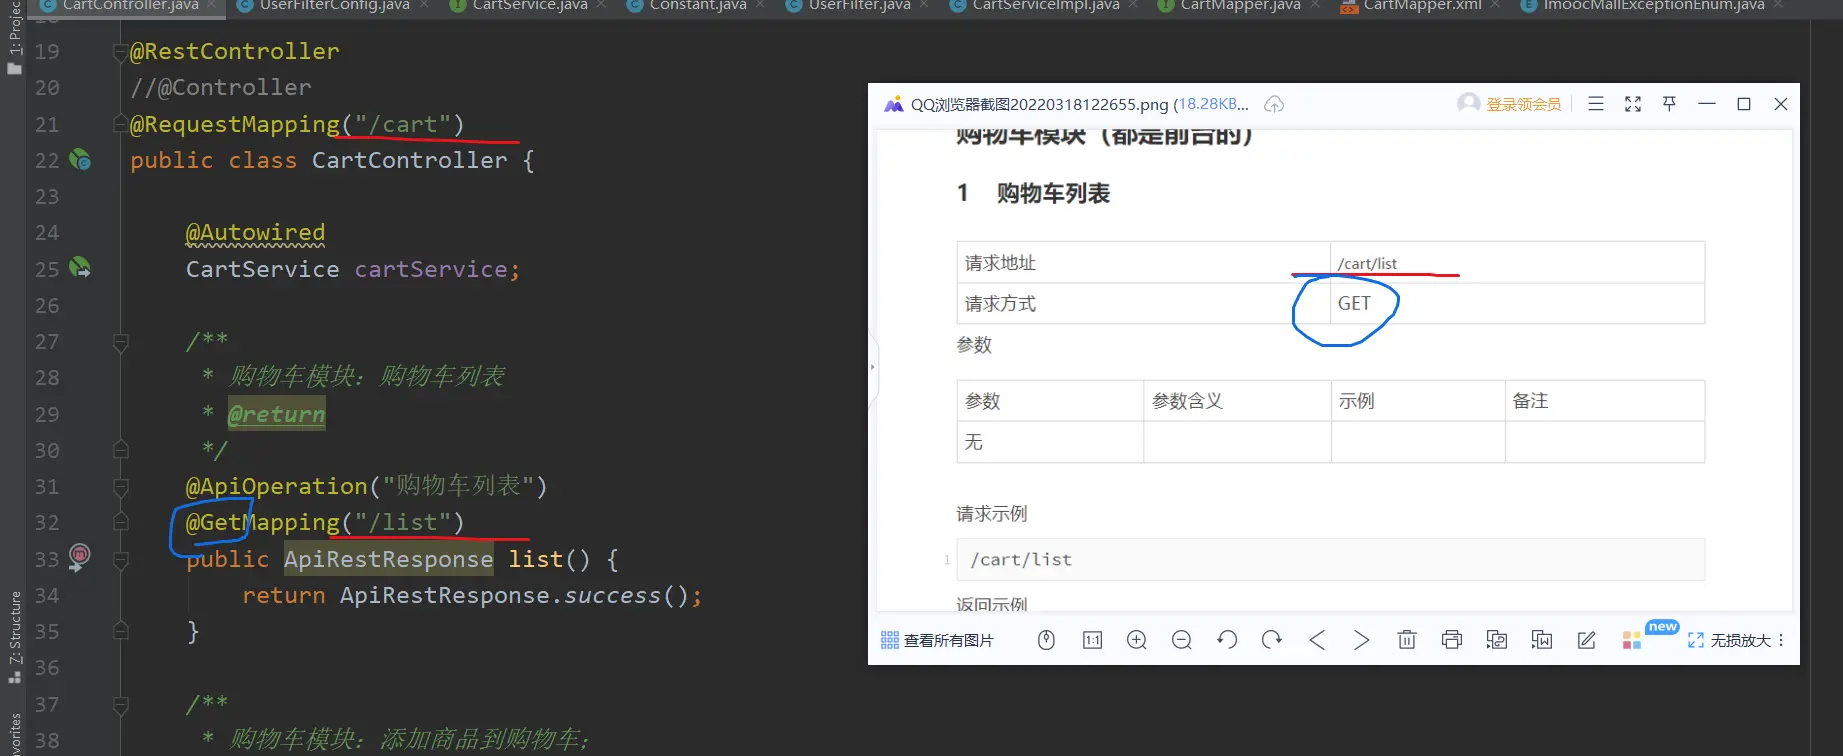This screenshot has height=756, width=1843.
Task: Click the left-edge panel handle of image viewer
Action: click(x=873, y=368)
